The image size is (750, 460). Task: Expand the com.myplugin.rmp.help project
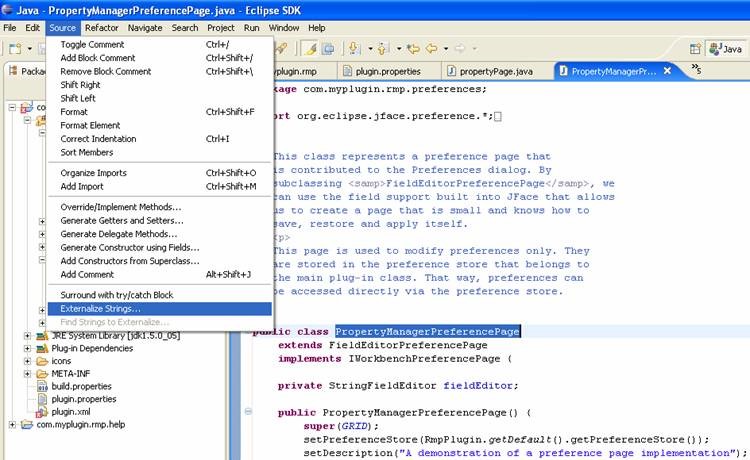click(x=12, y=425)
